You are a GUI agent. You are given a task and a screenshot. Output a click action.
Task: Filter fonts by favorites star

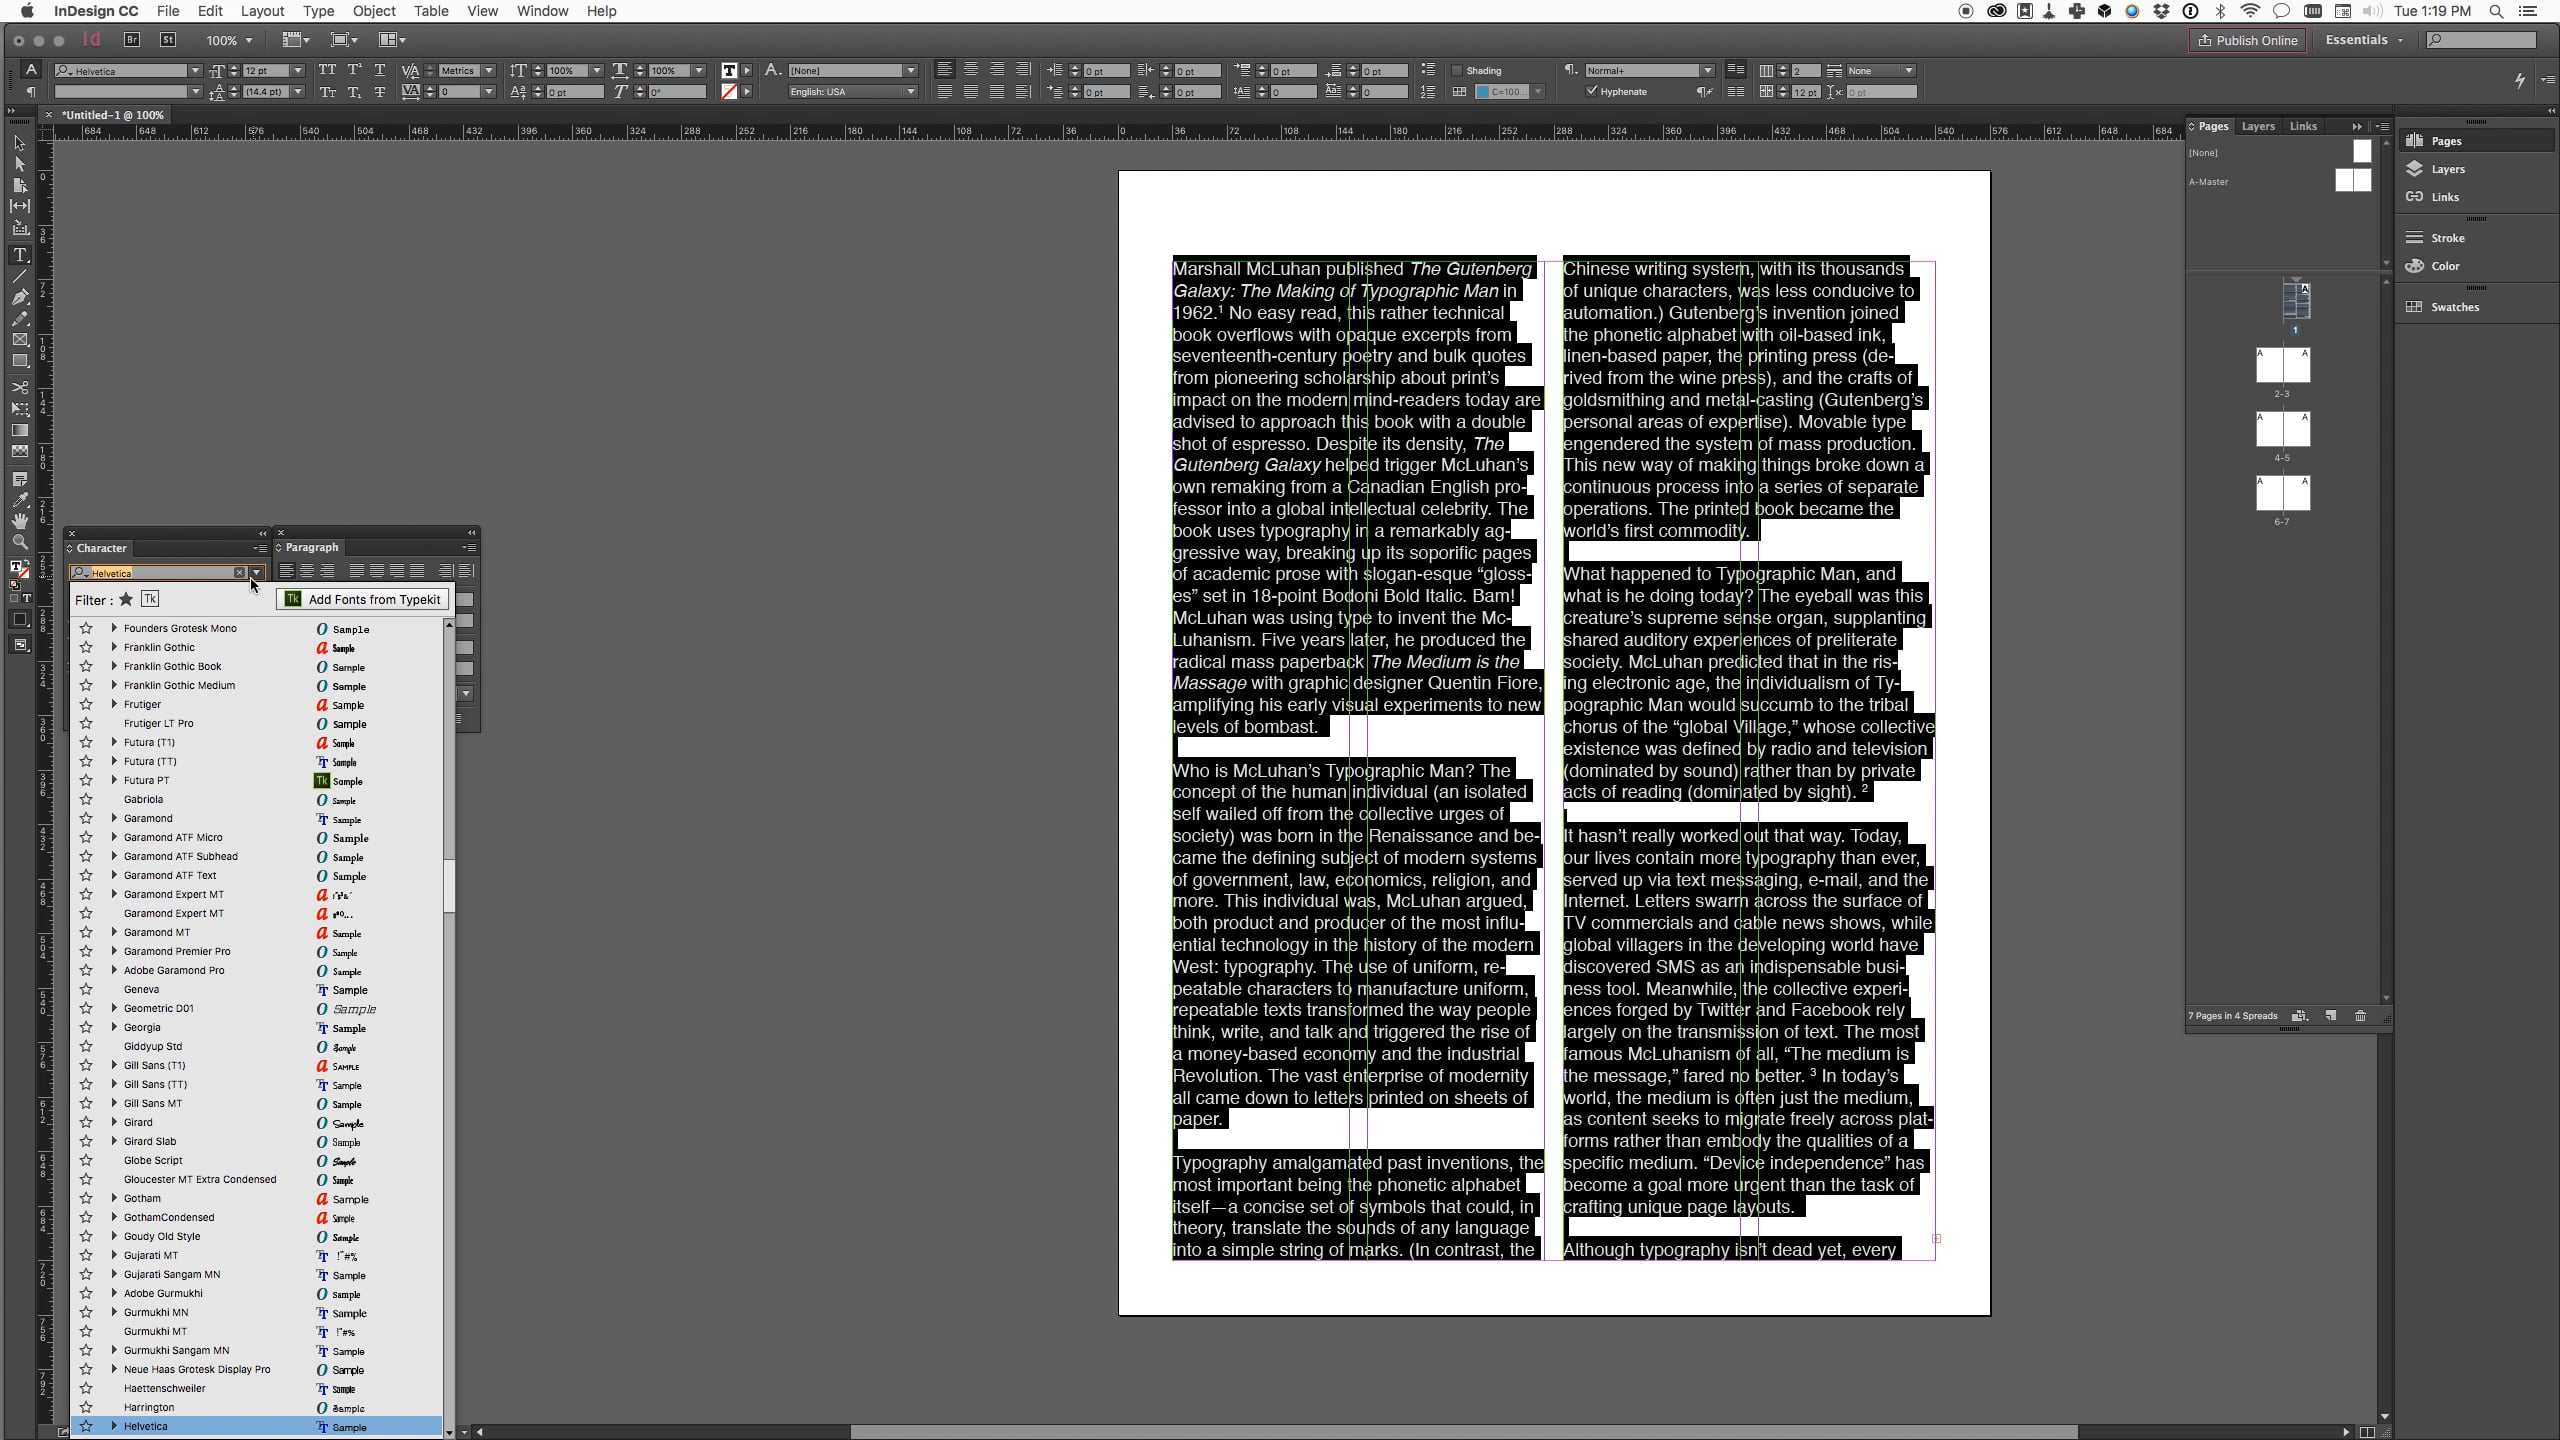point(126,599)
